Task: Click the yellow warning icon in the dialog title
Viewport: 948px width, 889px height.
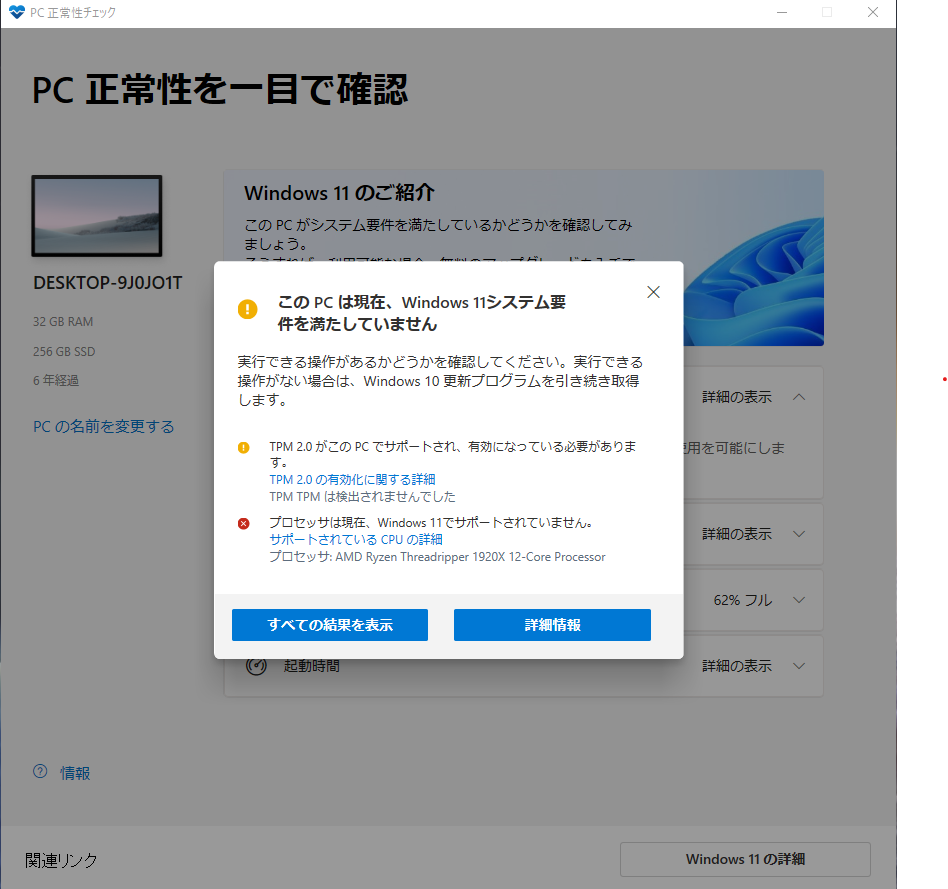Action: point(247,309)
